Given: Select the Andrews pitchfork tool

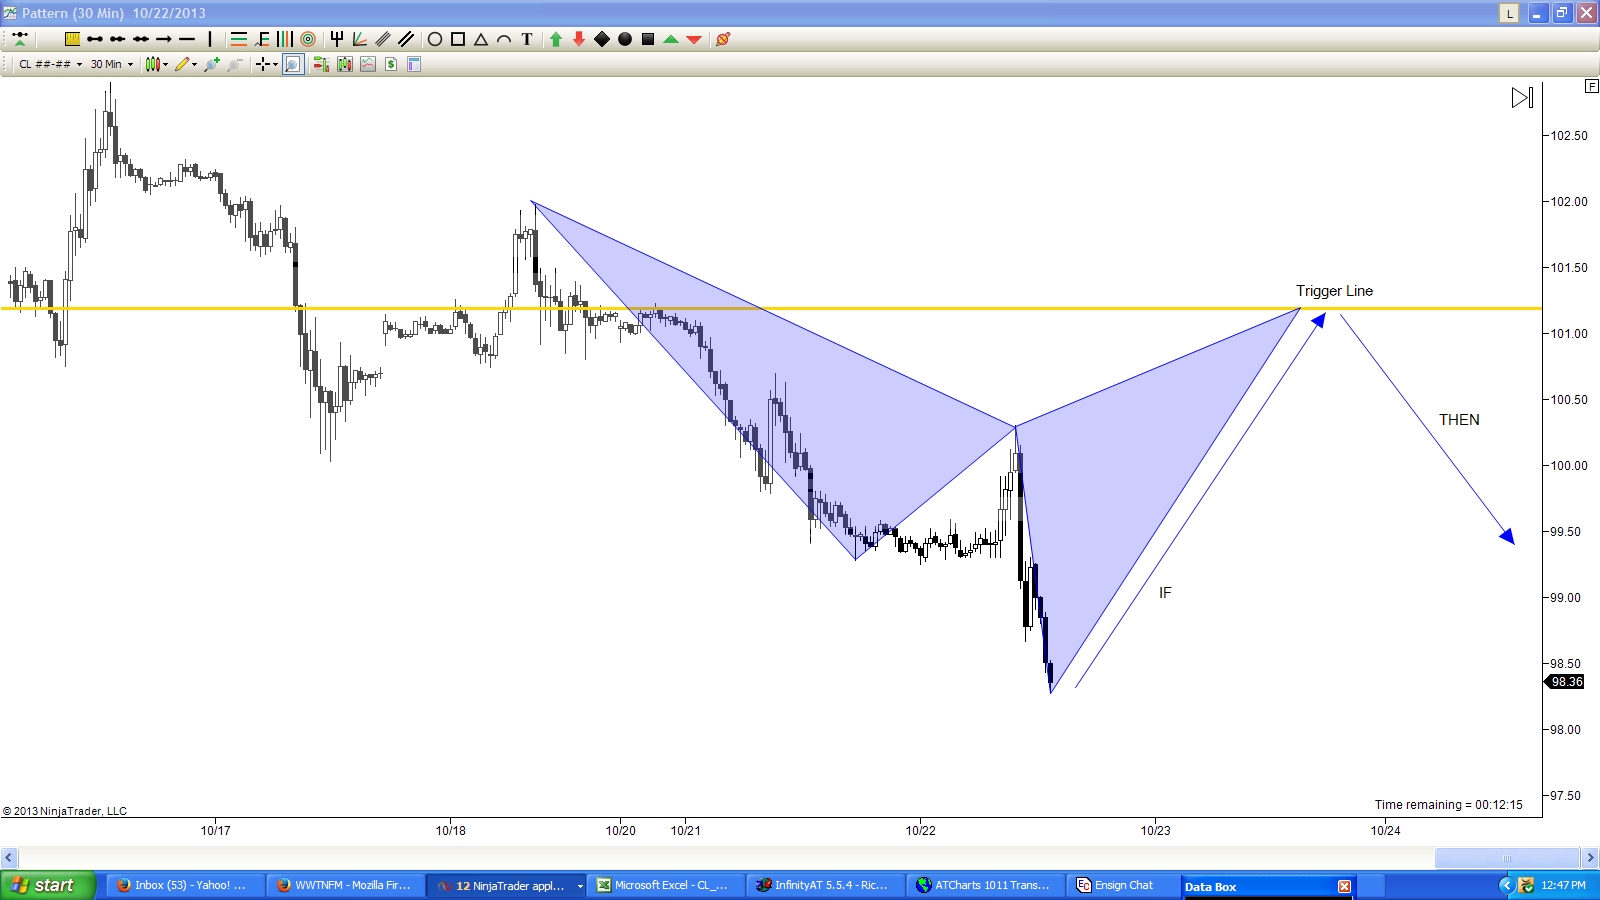Looking at the screenshot, I should click(337, 39).
